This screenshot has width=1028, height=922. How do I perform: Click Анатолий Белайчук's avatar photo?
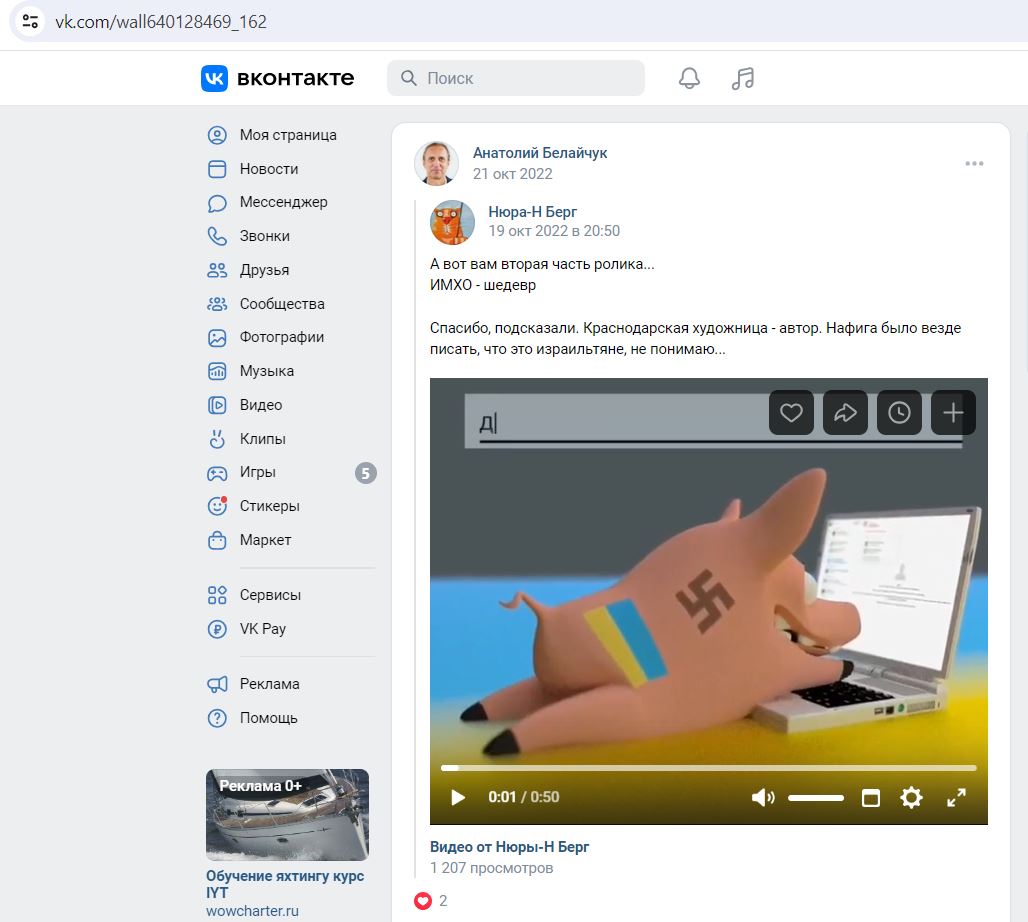pyautogui.click(x=436, y=163)
